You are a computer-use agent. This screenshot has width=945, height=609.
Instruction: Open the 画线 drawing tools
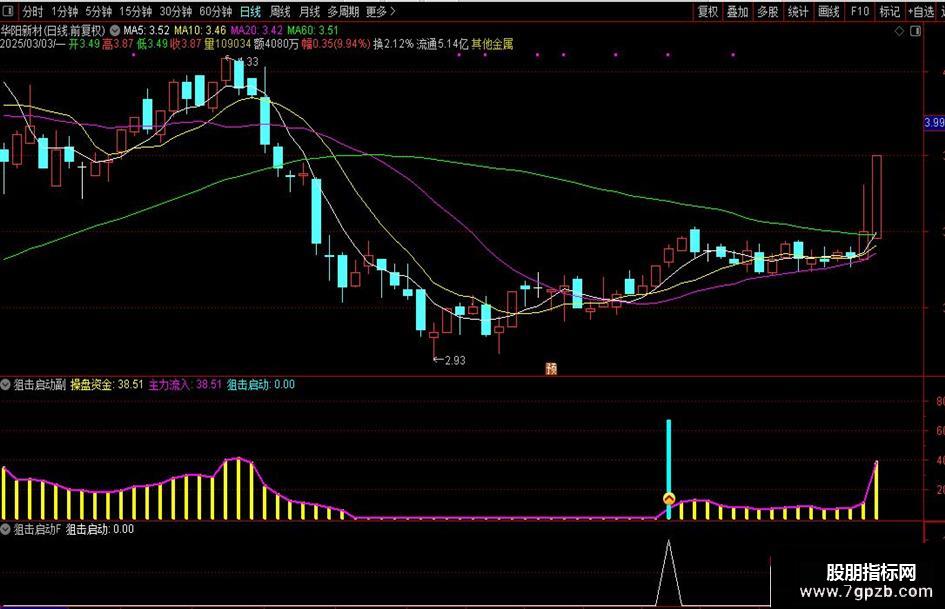(829, 11)
